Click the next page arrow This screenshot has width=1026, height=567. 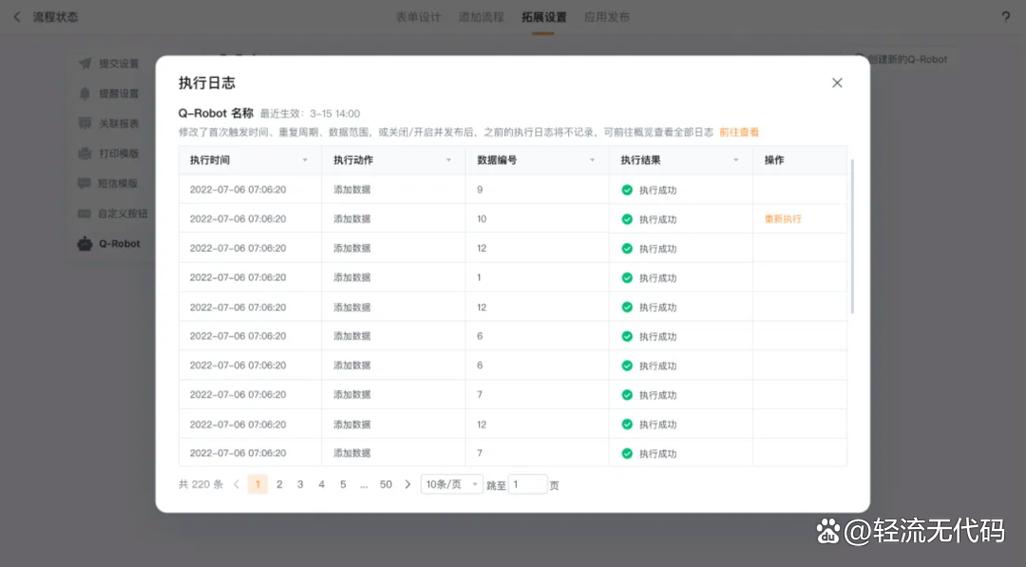click(x=408, y=484)
